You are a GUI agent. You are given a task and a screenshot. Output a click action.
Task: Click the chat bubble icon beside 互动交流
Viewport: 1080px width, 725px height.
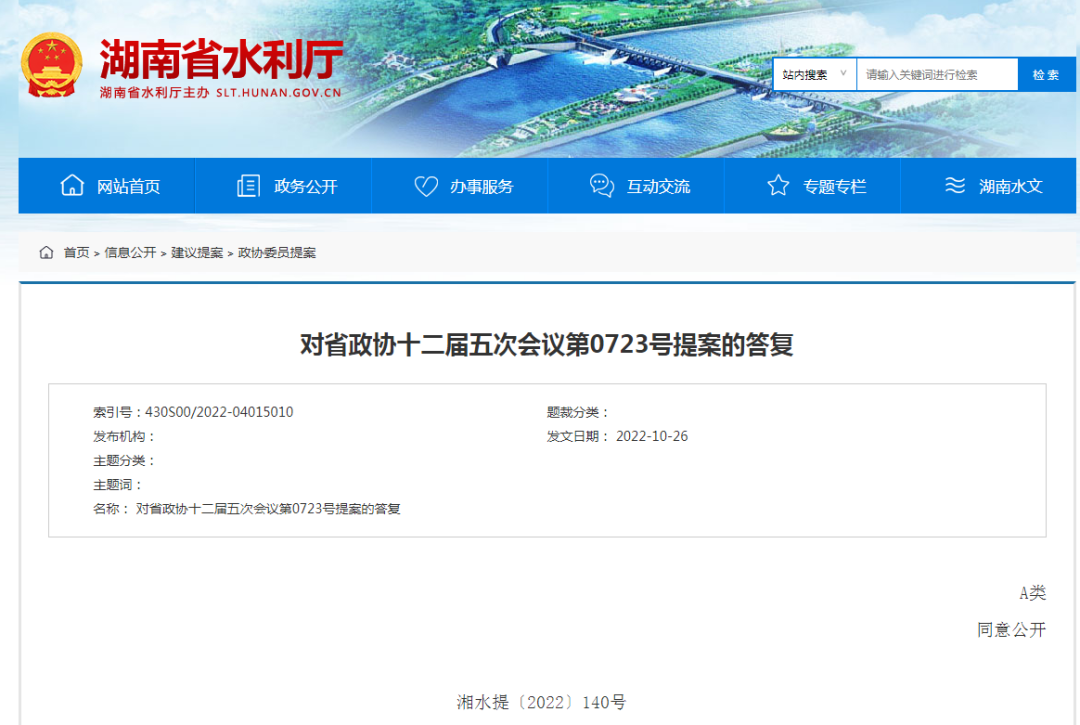(x=602, y=186)
